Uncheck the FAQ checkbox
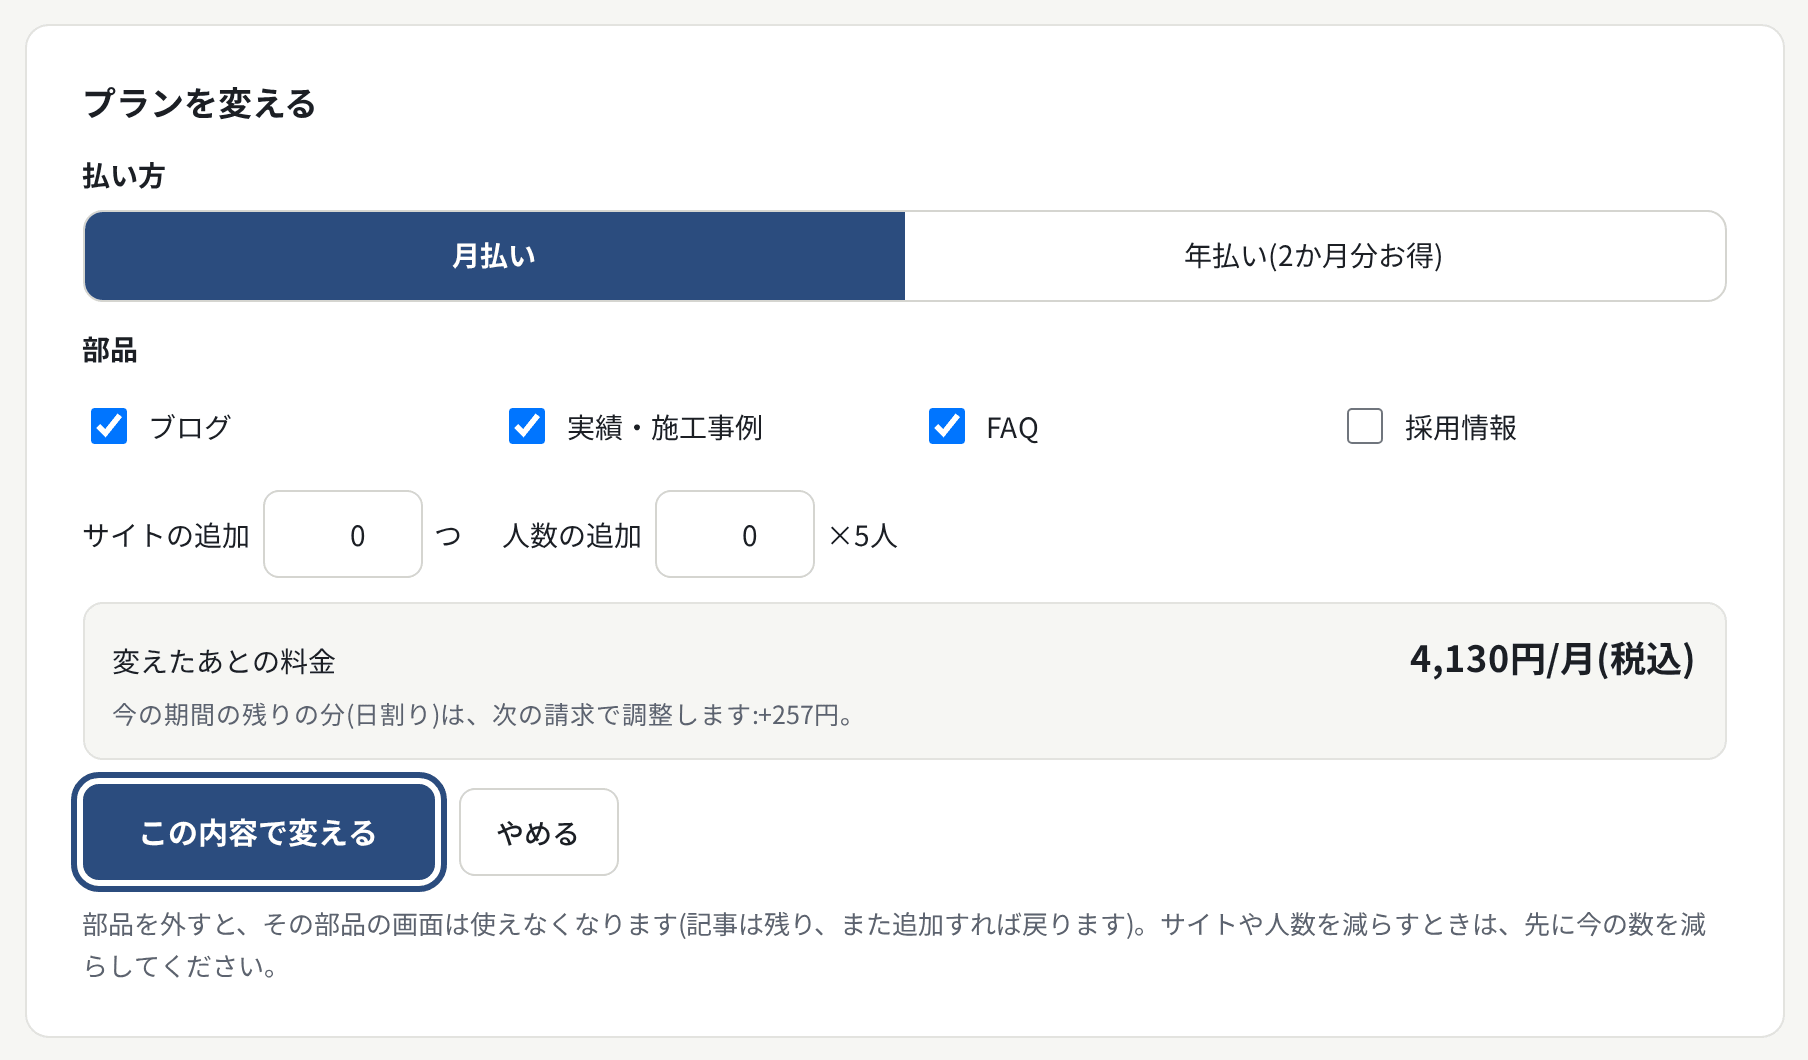 coord(947,426)
